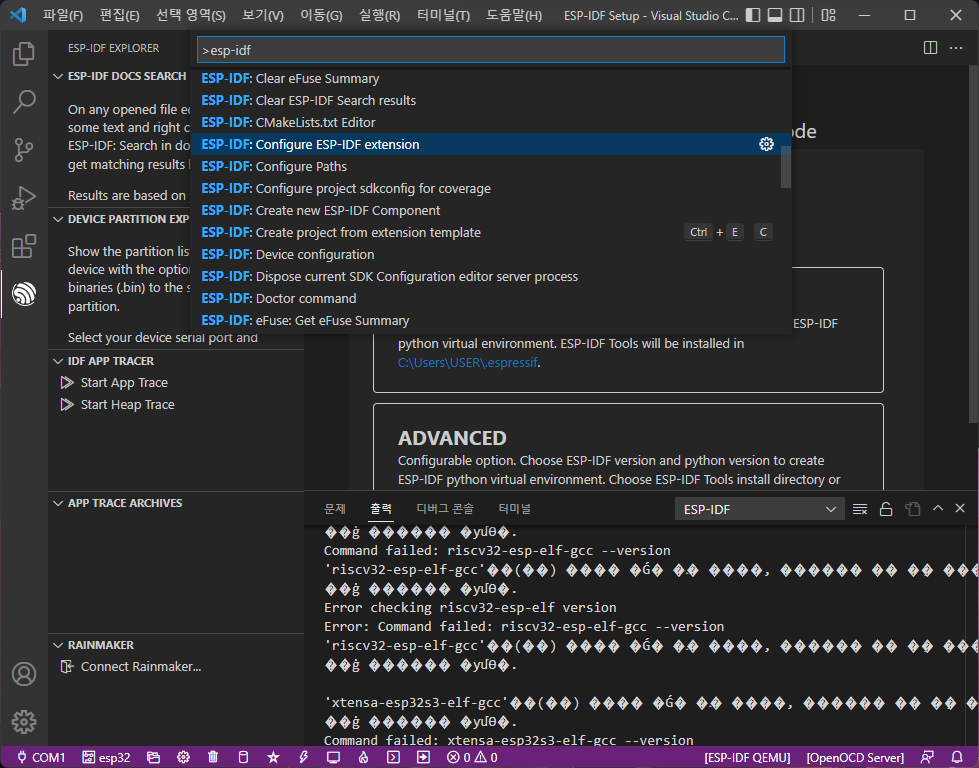The height and width of the screenshot is (768, 979).
Task: Select ESP-IDF: Device configuration command
Action: (x=491, y=255)
